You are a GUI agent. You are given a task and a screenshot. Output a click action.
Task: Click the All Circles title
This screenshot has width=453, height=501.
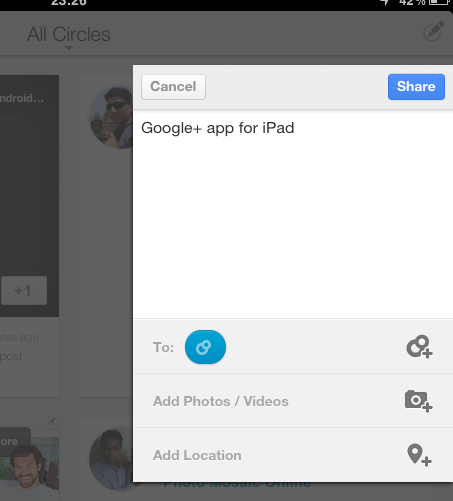(x=68, y=34)
